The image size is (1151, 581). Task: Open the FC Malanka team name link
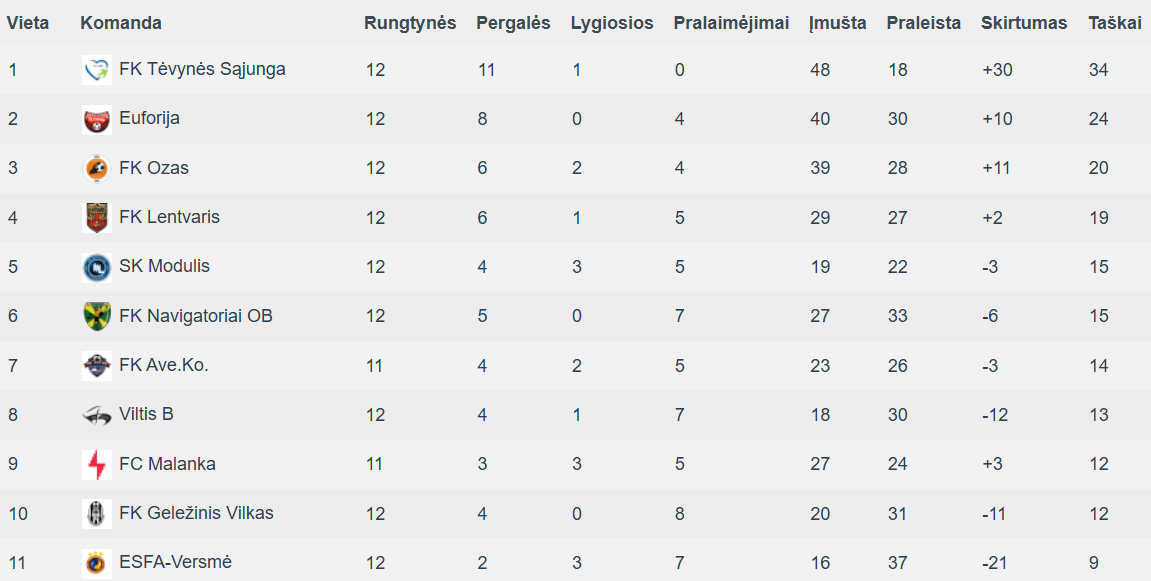click(167, 463)
